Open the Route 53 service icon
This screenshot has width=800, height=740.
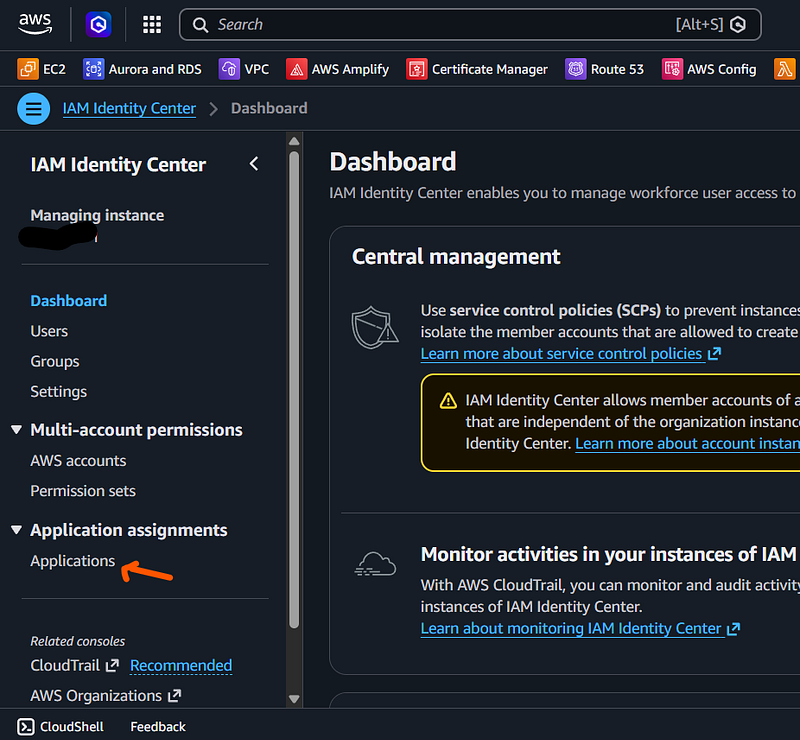click(x=574, y=69)
